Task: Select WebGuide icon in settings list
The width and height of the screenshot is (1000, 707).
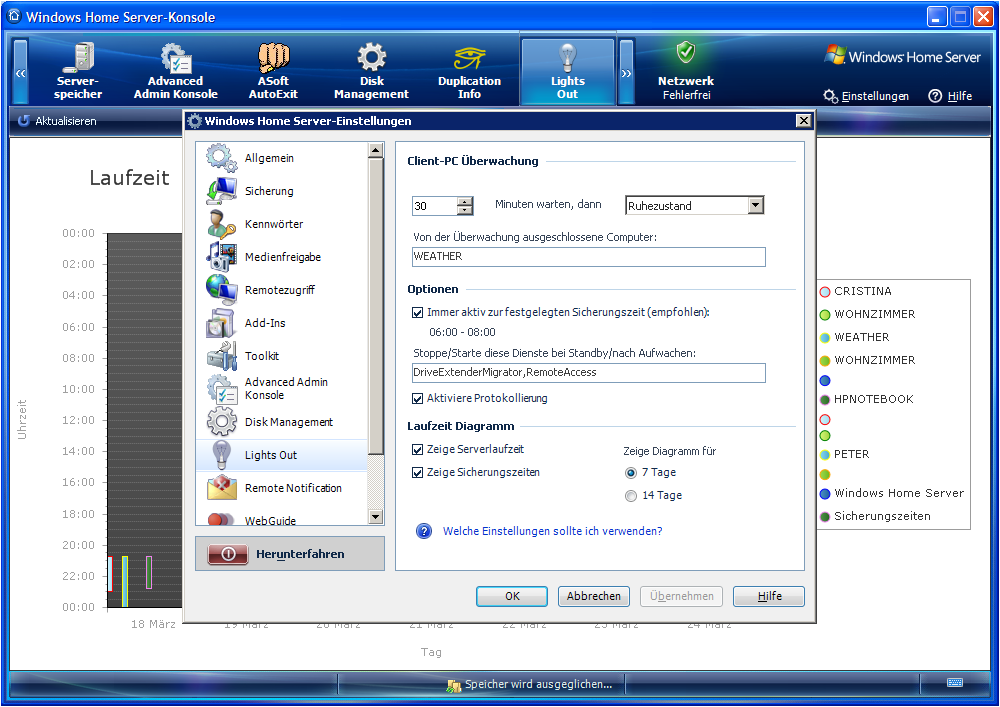Action: point(221,519)
